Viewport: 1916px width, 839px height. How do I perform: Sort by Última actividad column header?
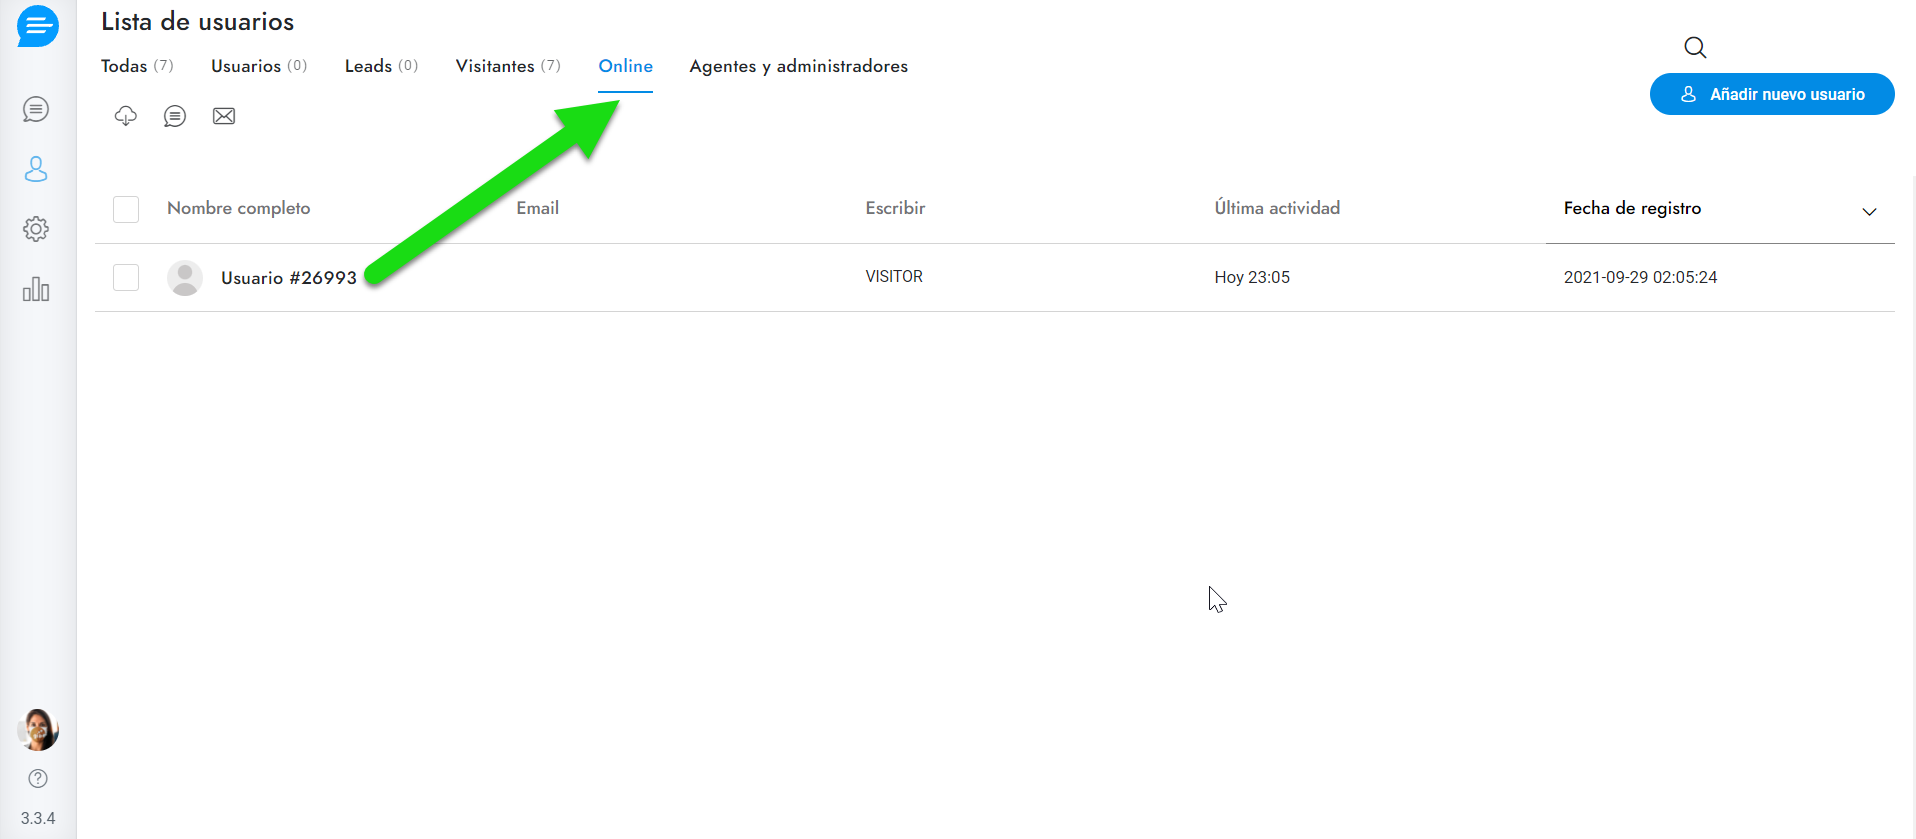click(x=1277, y=208)
